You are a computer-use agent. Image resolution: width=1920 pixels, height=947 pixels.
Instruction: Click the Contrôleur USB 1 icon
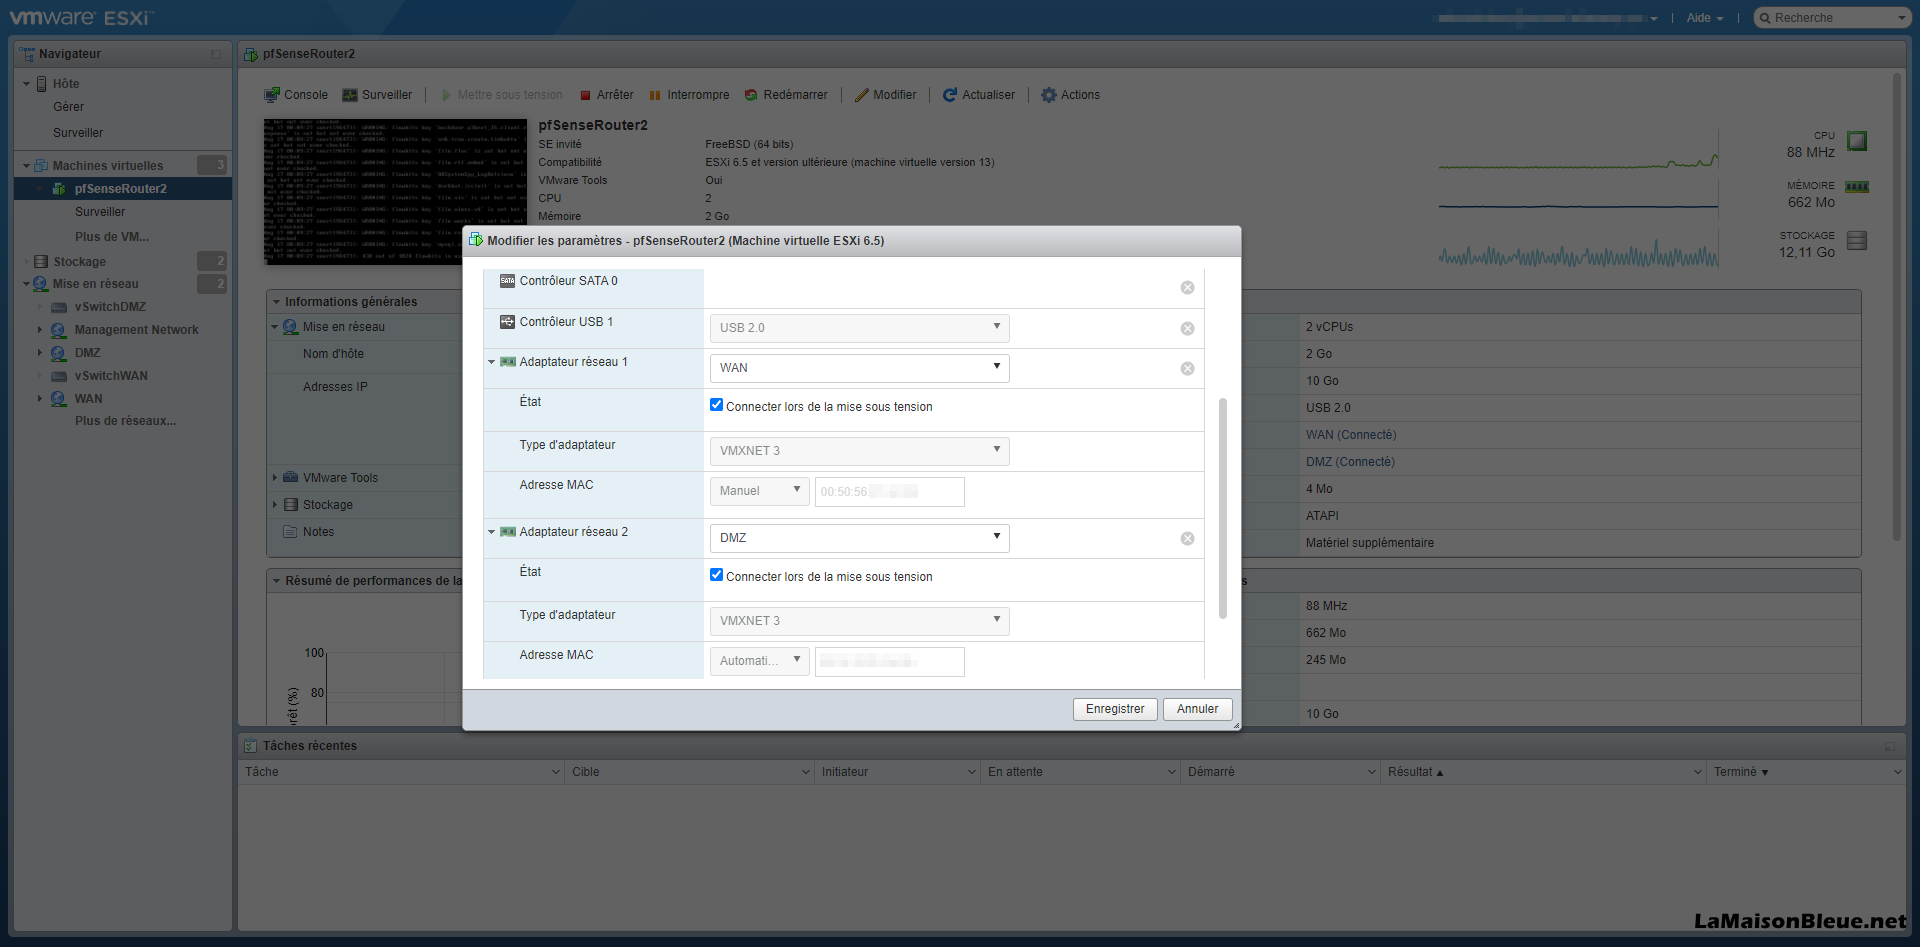click(x=507, y=322)
